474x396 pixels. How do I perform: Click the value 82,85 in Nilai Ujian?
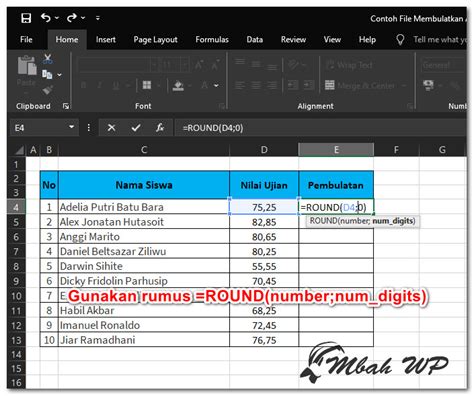coord(264,222)
